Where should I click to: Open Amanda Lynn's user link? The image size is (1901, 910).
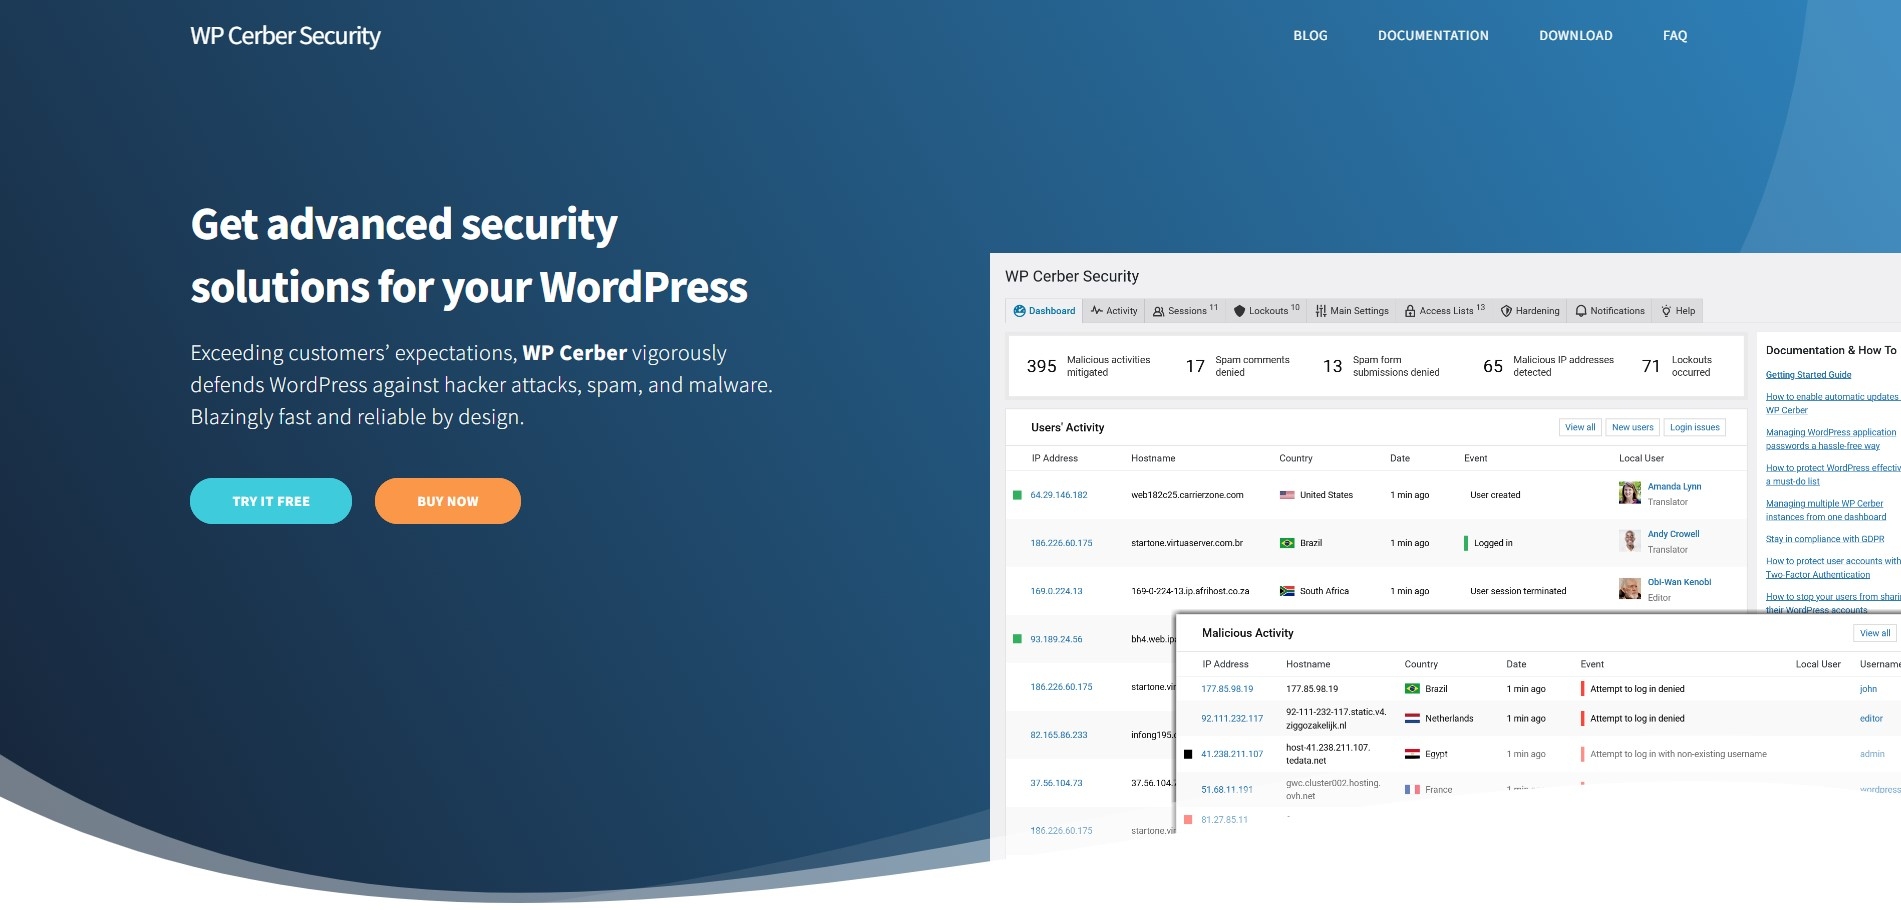[1674, 487]
